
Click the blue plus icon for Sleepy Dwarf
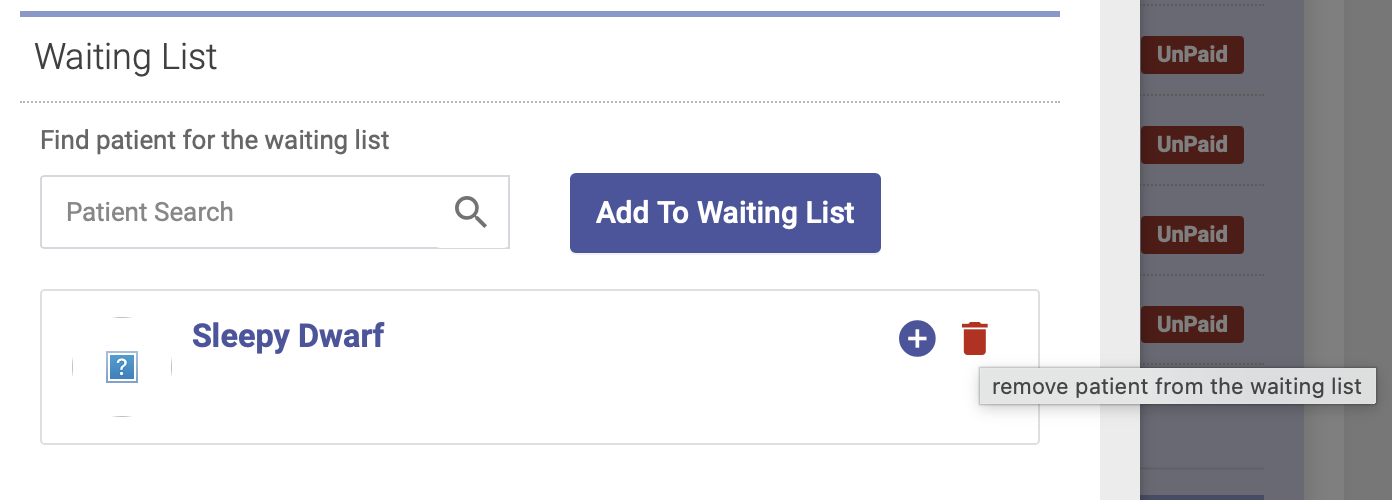[917, 339]
